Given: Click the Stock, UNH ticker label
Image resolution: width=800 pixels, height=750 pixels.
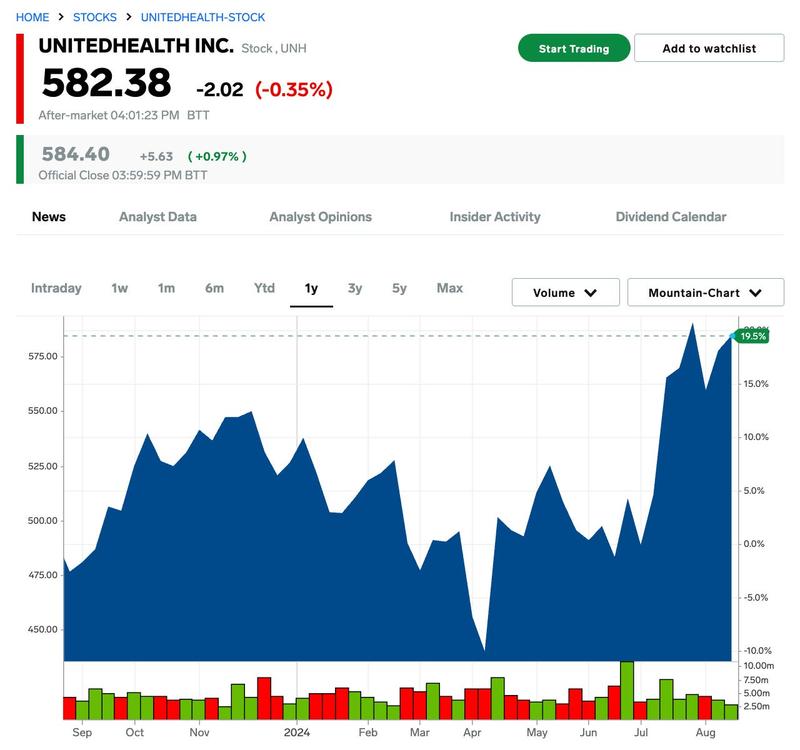Looking at the screenshot, I should coord(274,48).
